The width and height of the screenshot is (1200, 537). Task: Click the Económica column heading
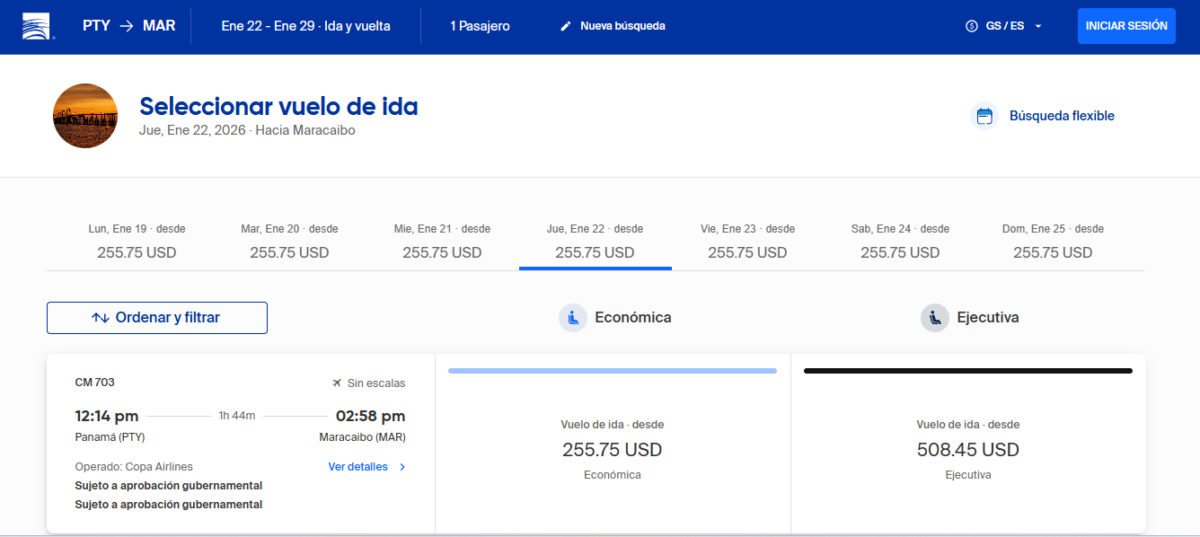click(633, 318)
